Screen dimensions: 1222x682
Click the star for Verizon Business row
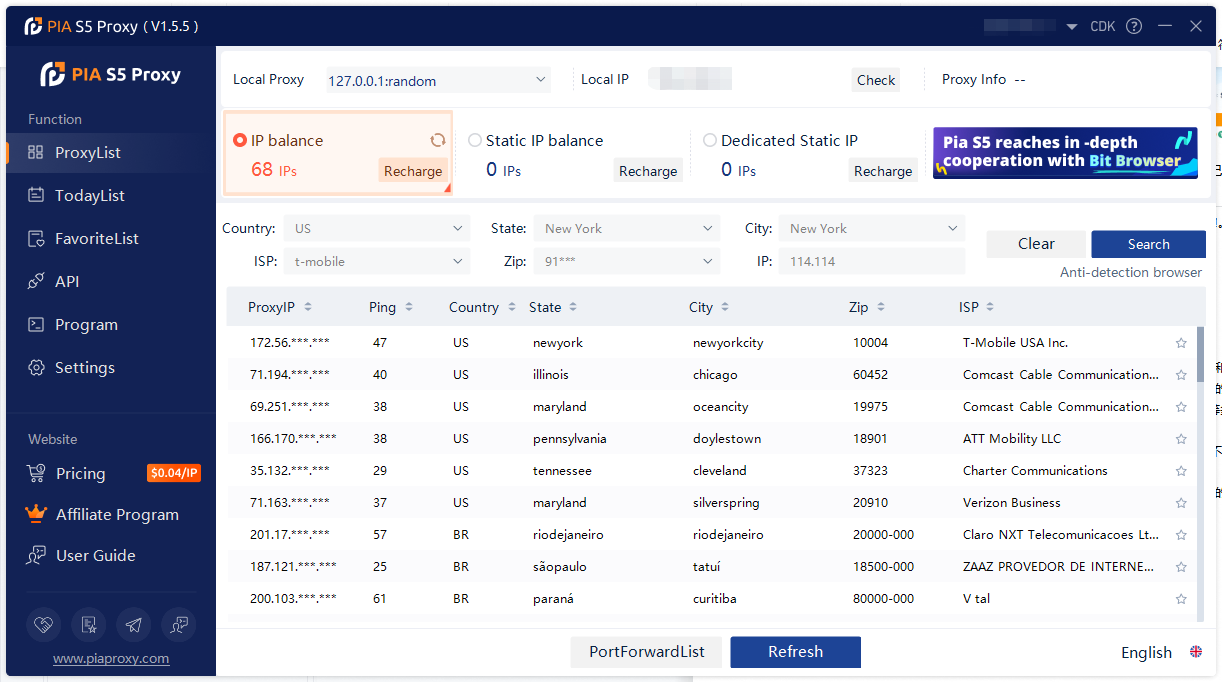click(x=1181, y=503)
